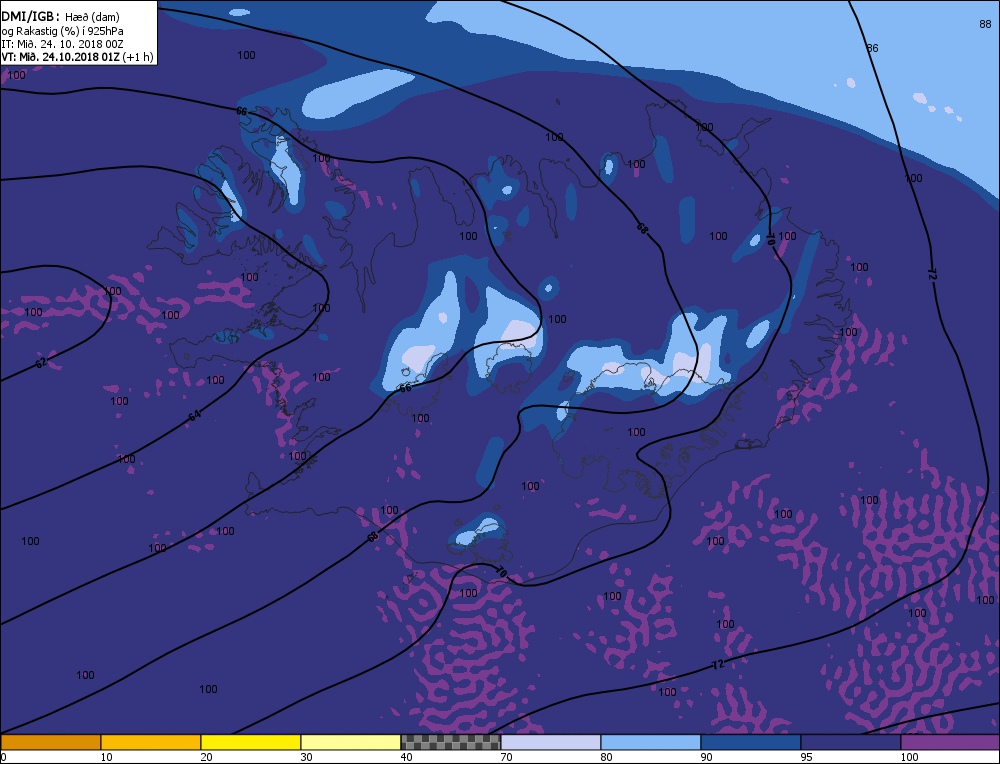Click the legend scale's '20' tick label
Screen dimensions: 1000x764
pos(207,757)
